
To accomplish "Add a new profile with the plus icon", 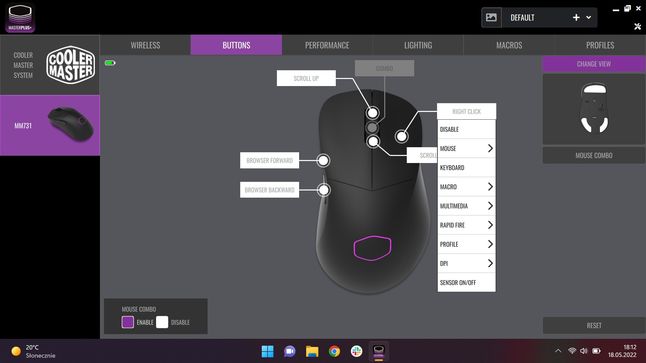I will 576,17.
